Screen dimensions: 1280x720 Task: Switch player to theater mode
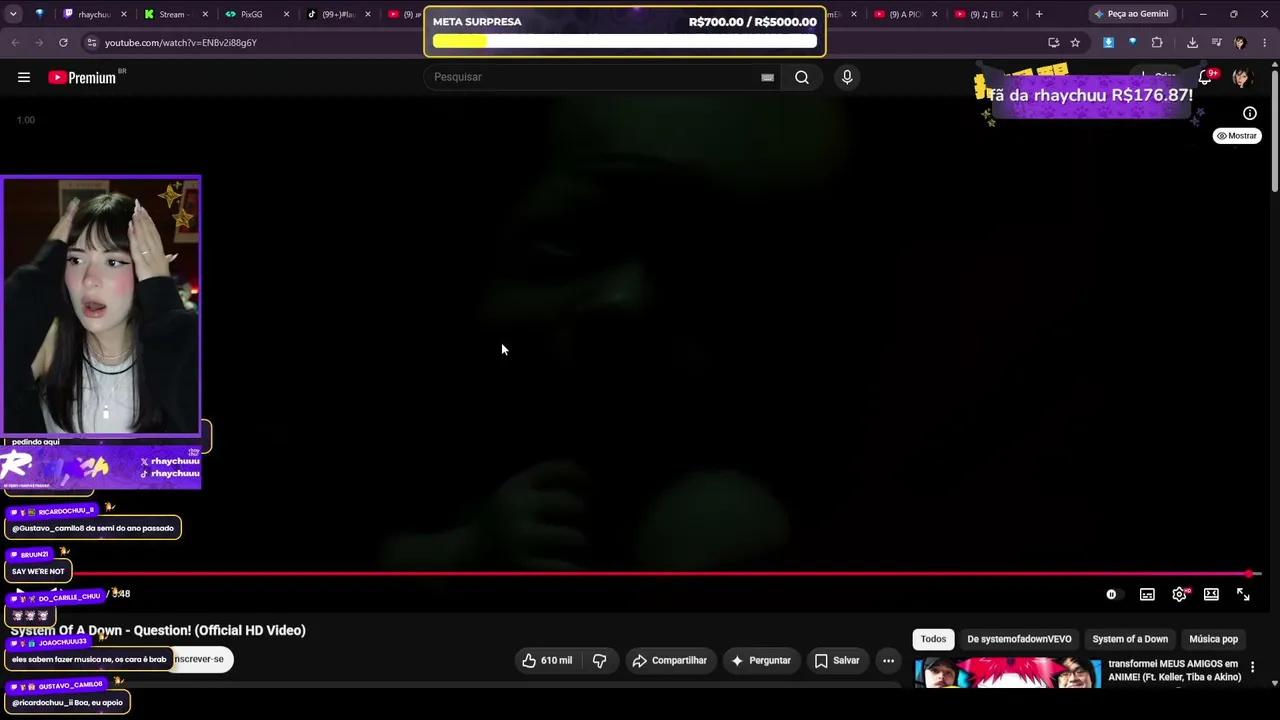(1211, 594)
